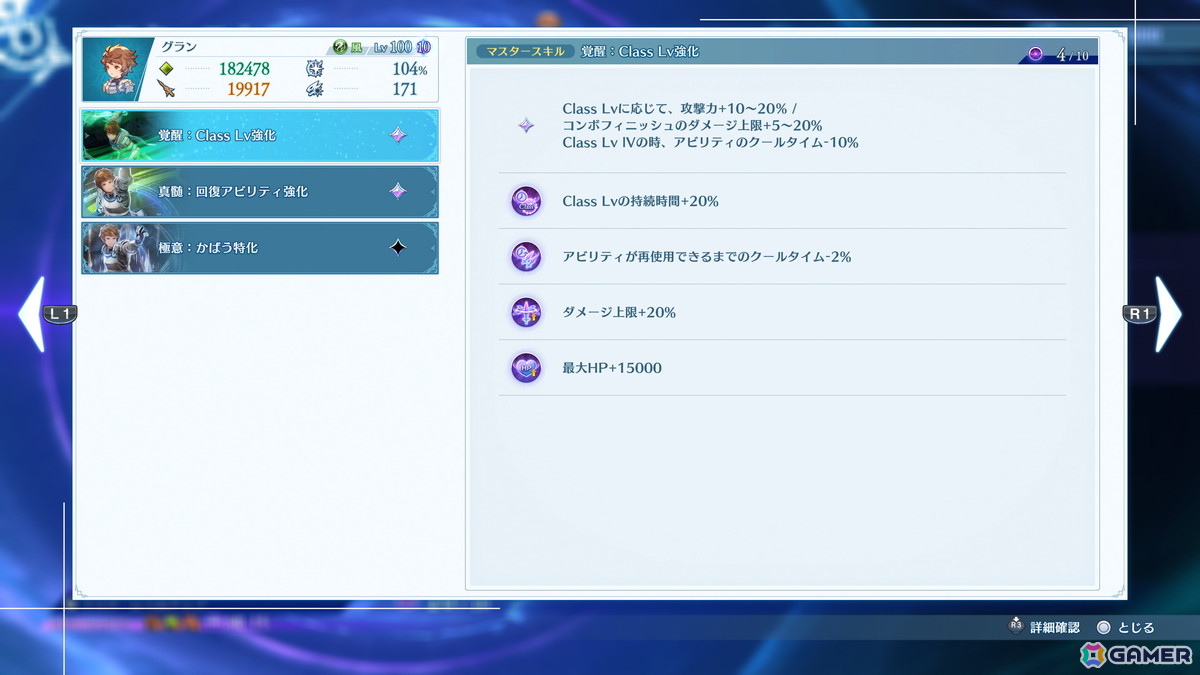Screen dimensions: 1200x675
Task: Click the 104% stat value
Action: [x=410, y=69]
